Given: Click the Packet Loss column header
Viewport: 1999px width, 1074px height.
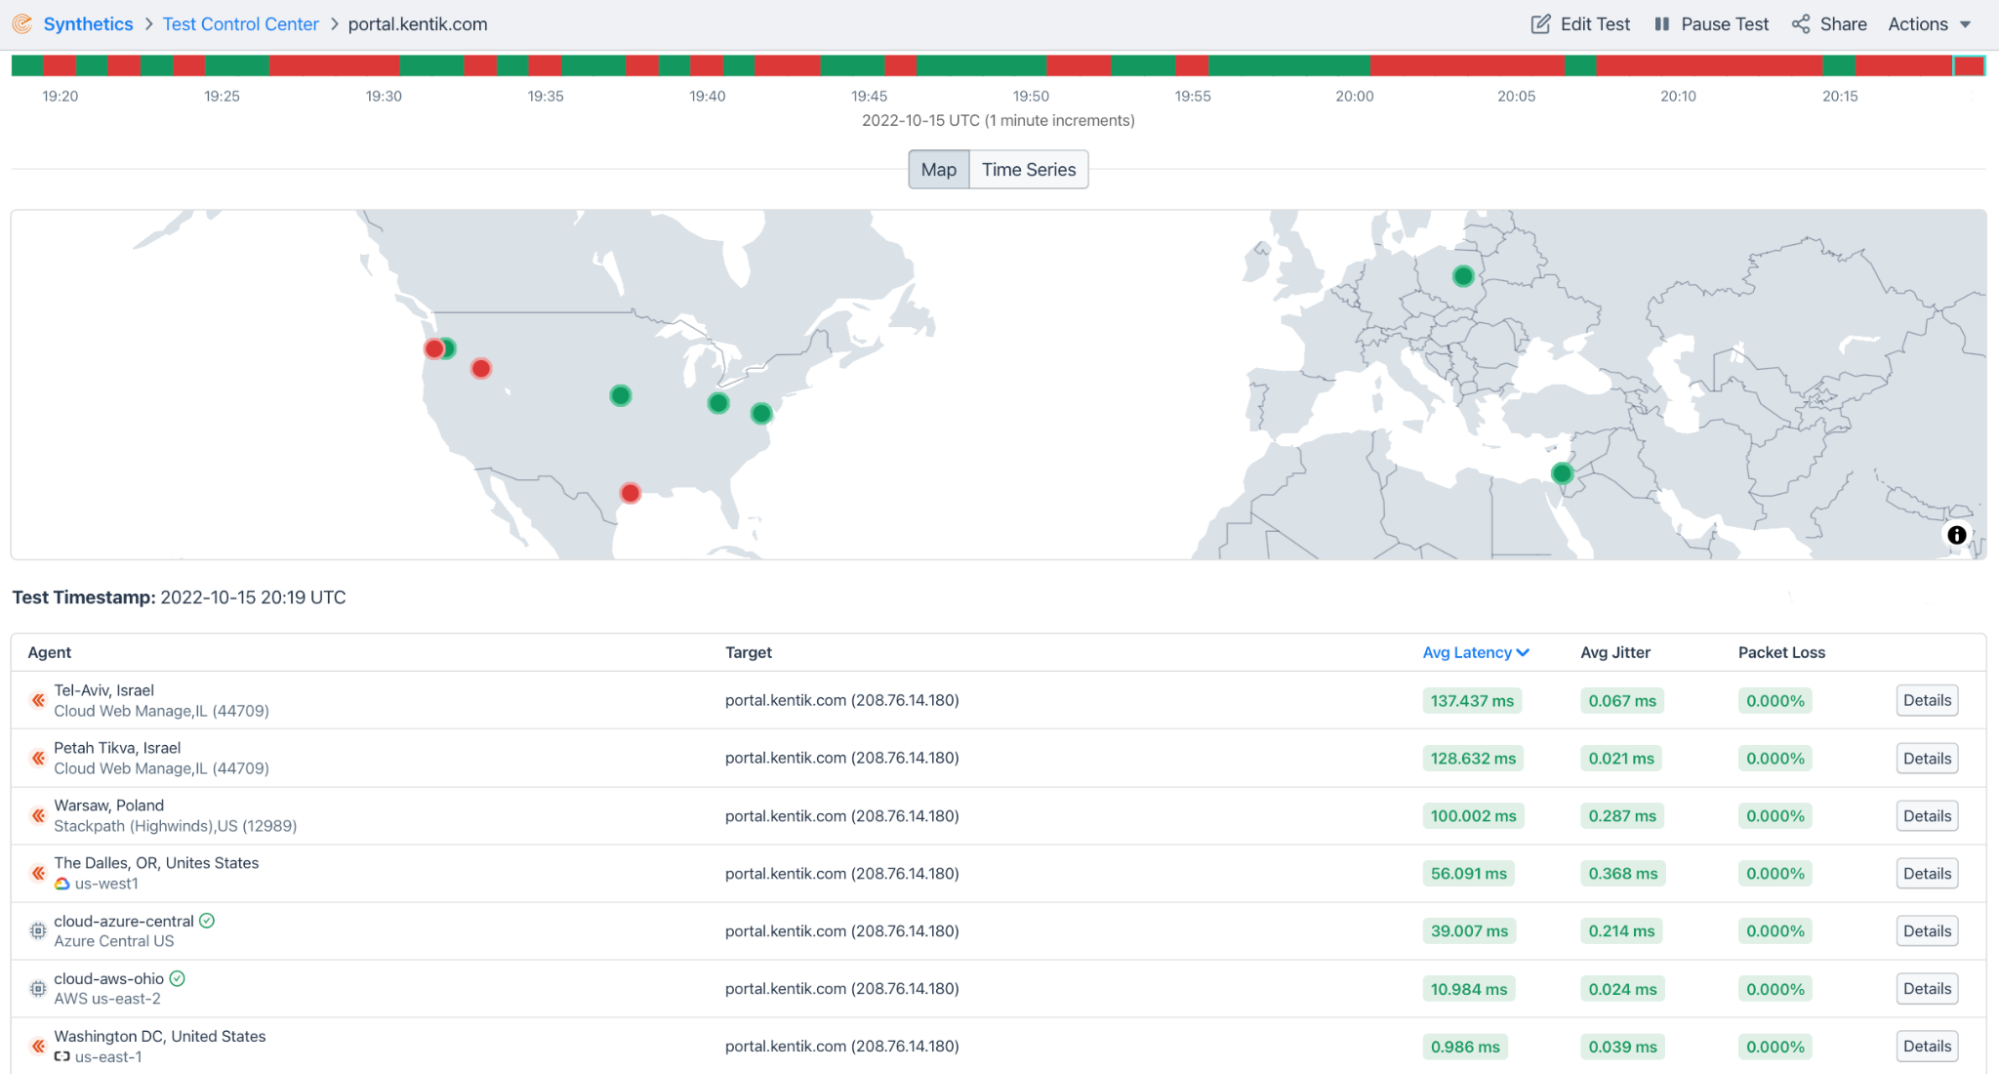Looking at the screenshot, I should point(1781,653).
